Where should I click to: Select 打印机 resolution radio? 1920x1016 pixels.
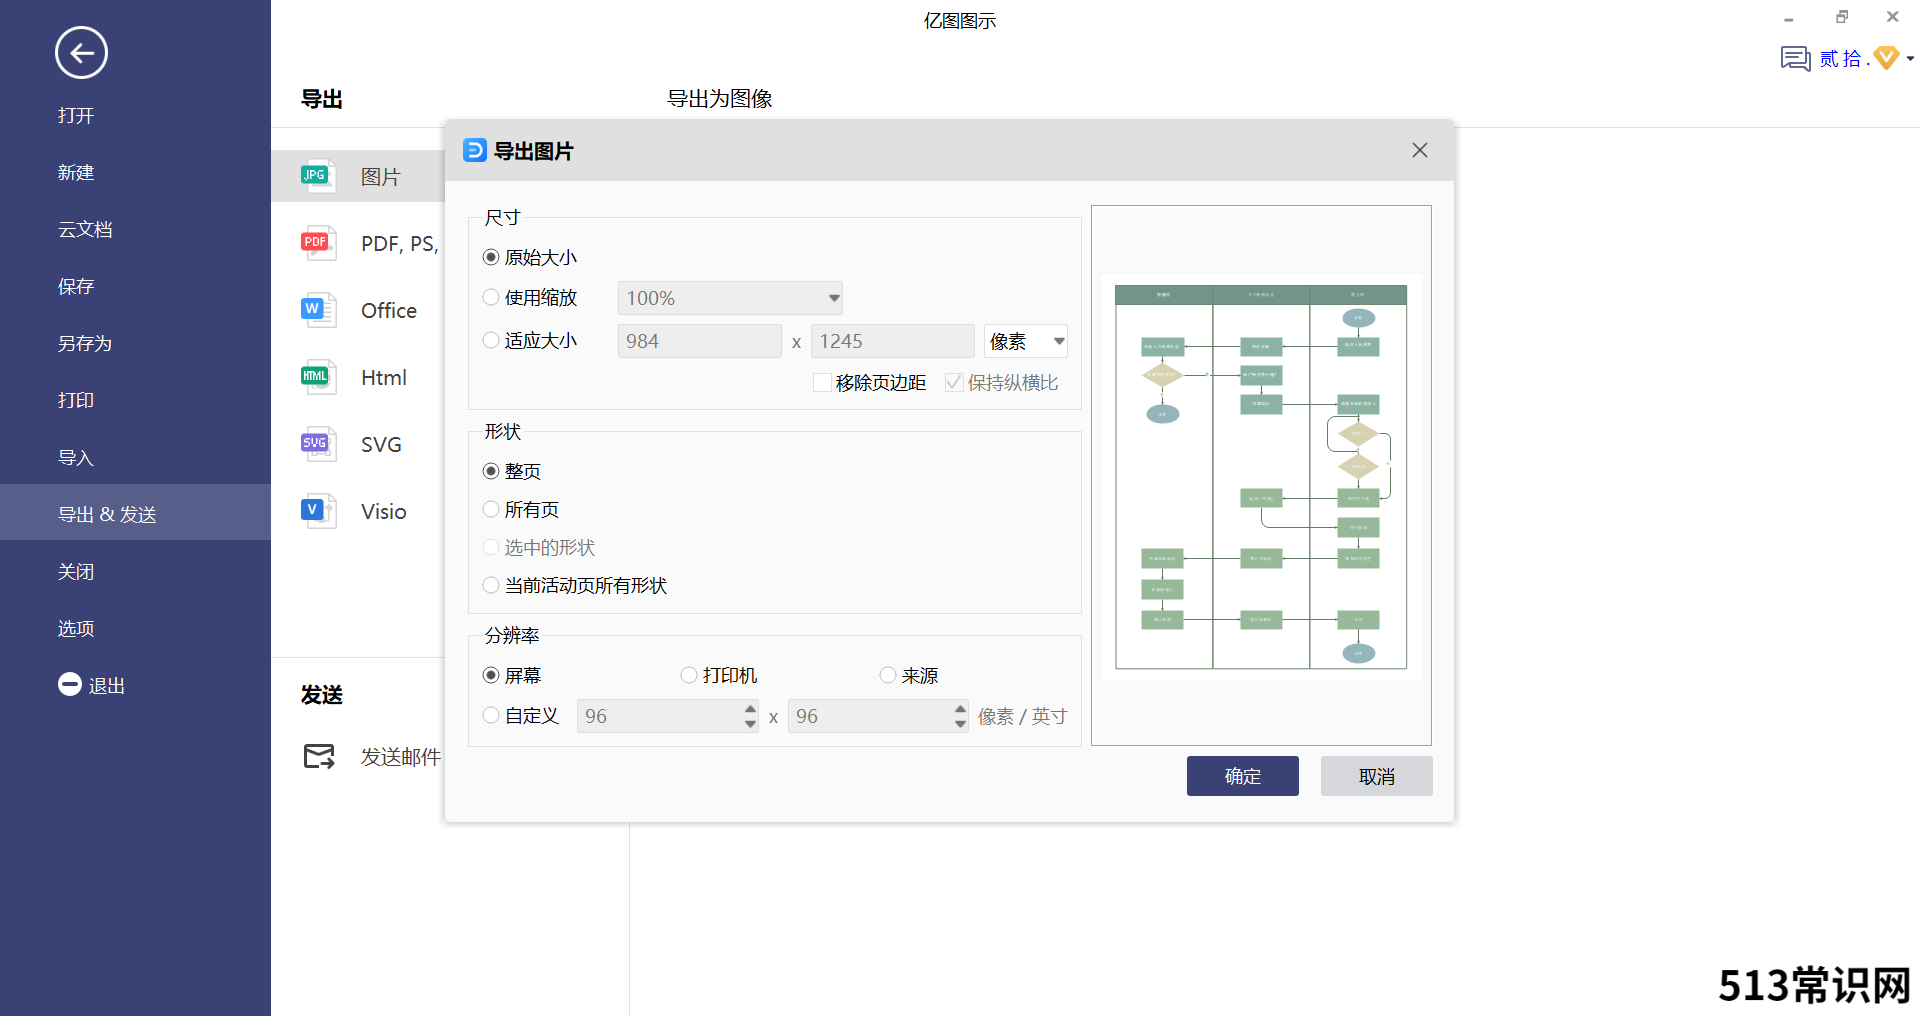pyautogui.click(x=689, y=675)
